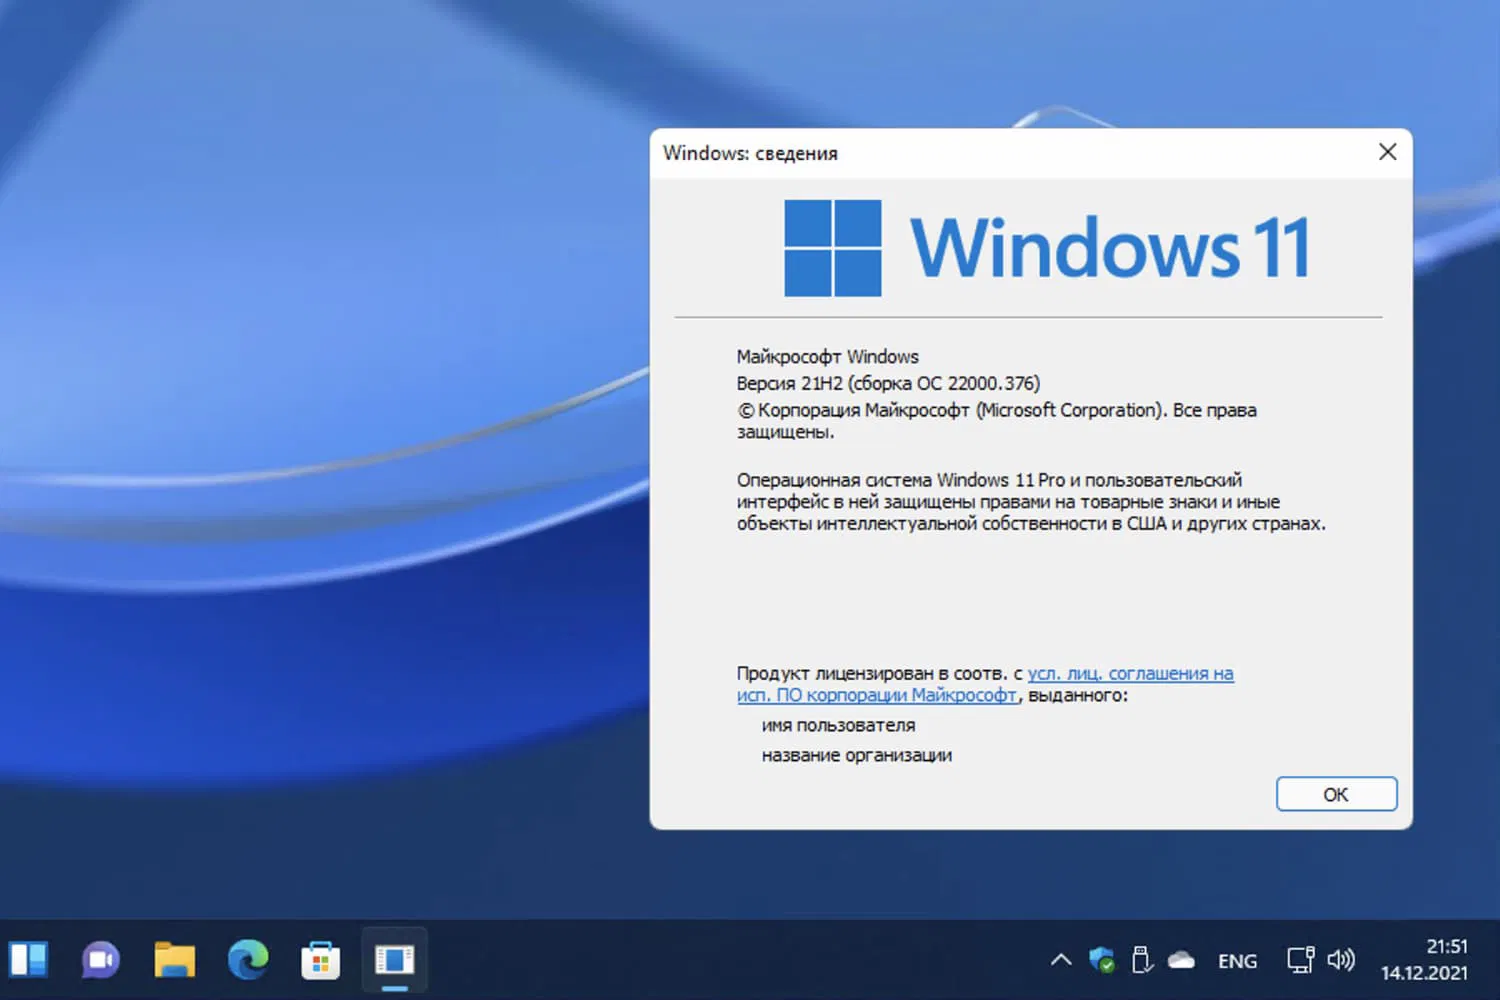1500x1000 pixels.
Task: Launch Microsoft Edge browser
Action: click(x=247, y=959)
